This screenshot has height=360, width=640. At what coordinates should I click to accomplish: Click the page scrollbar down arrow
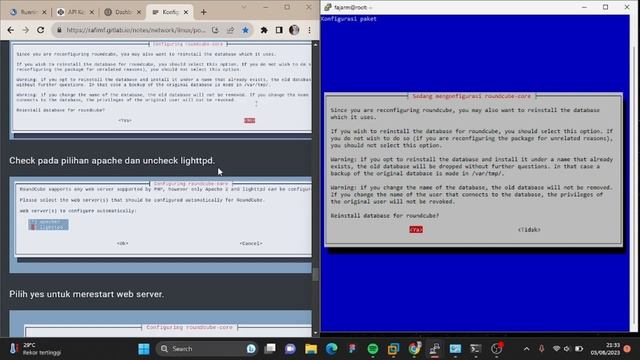point(315,333)
